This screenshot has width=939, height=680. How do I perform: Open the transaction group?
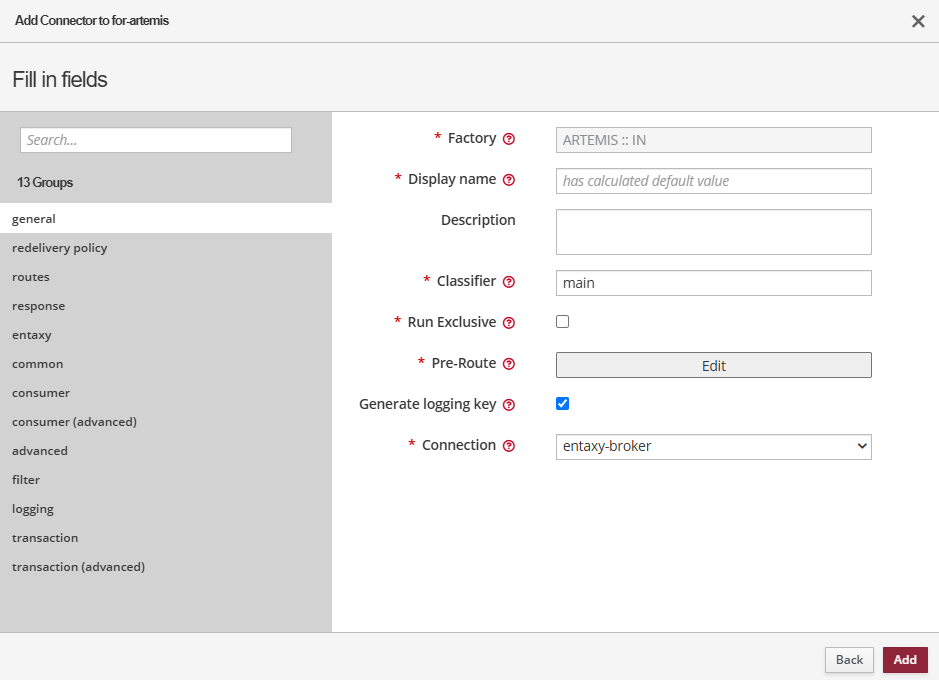(45, 538)
